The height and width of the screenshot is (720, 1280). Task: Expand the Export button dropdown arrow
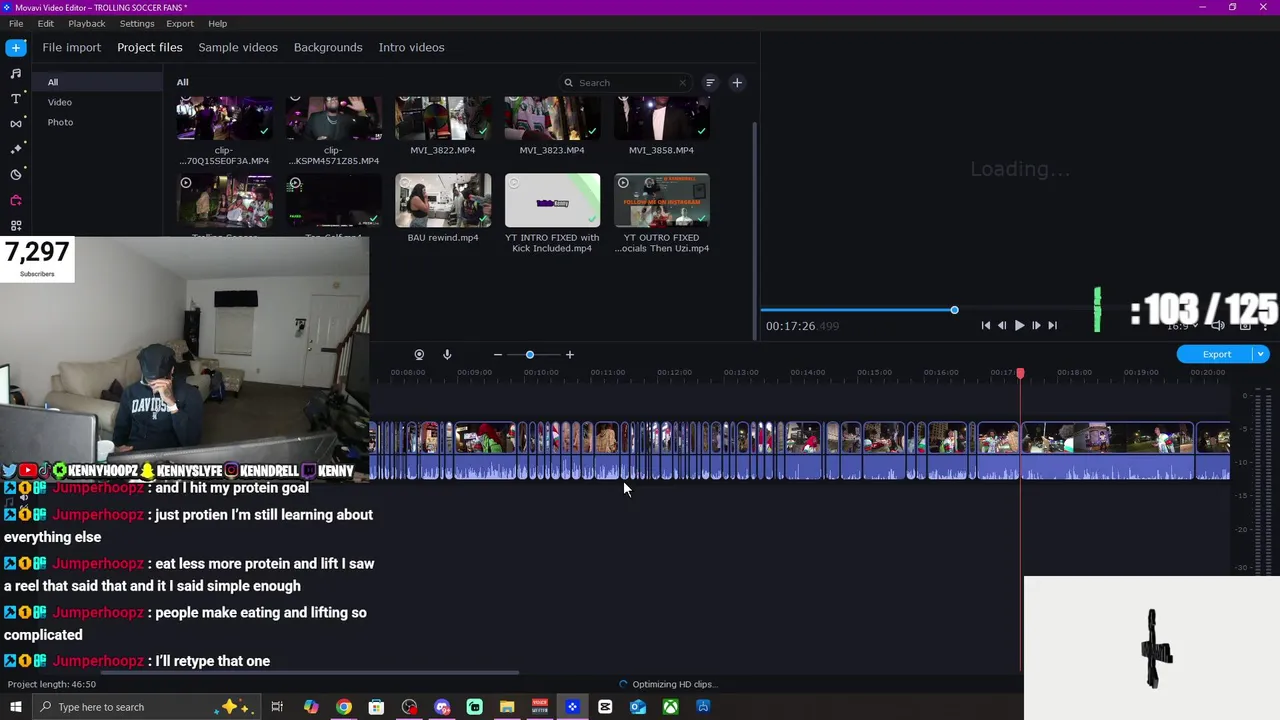1262,354
